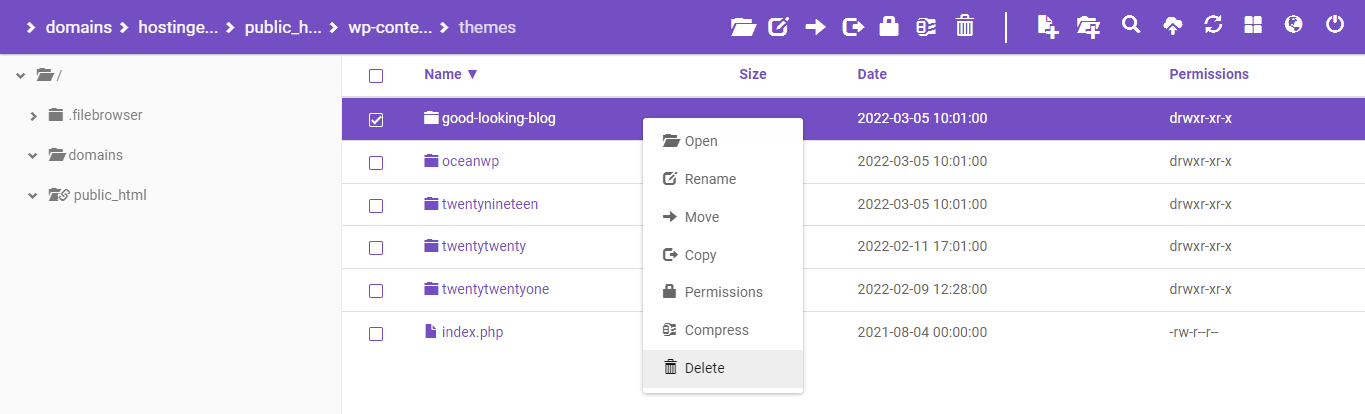Click themes in the breadcrumb

pyautogui.click(x=487, y=27)
